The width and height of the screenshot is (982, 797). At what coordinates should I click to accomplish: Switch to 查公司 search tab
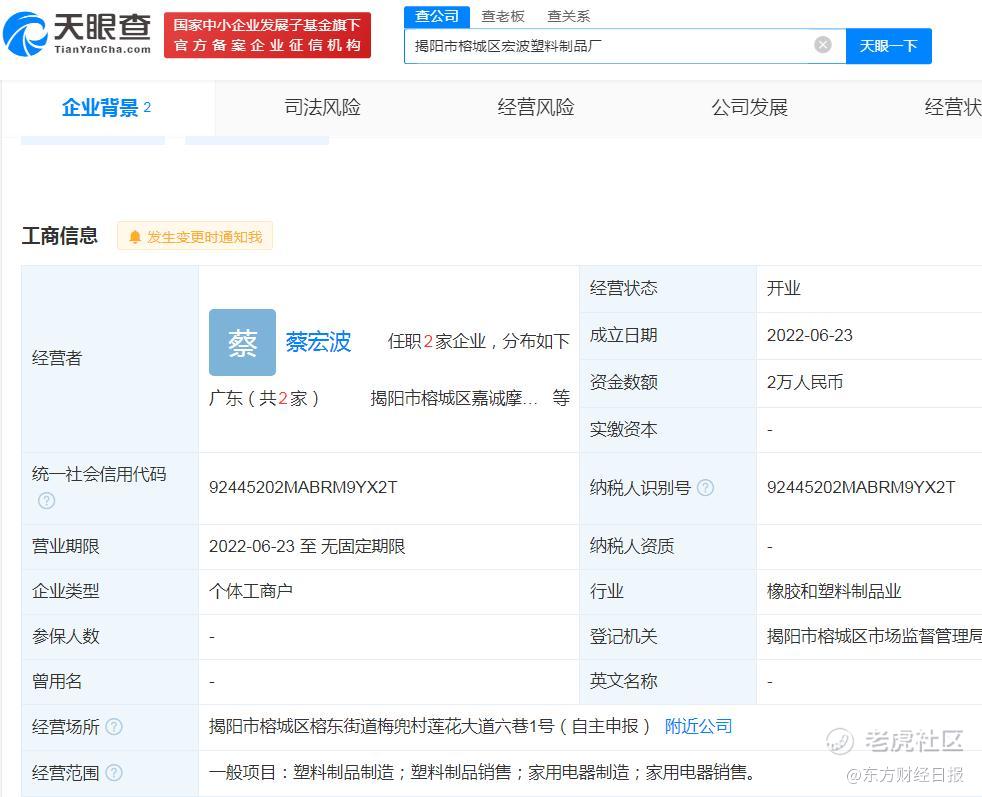pos(437,16)
